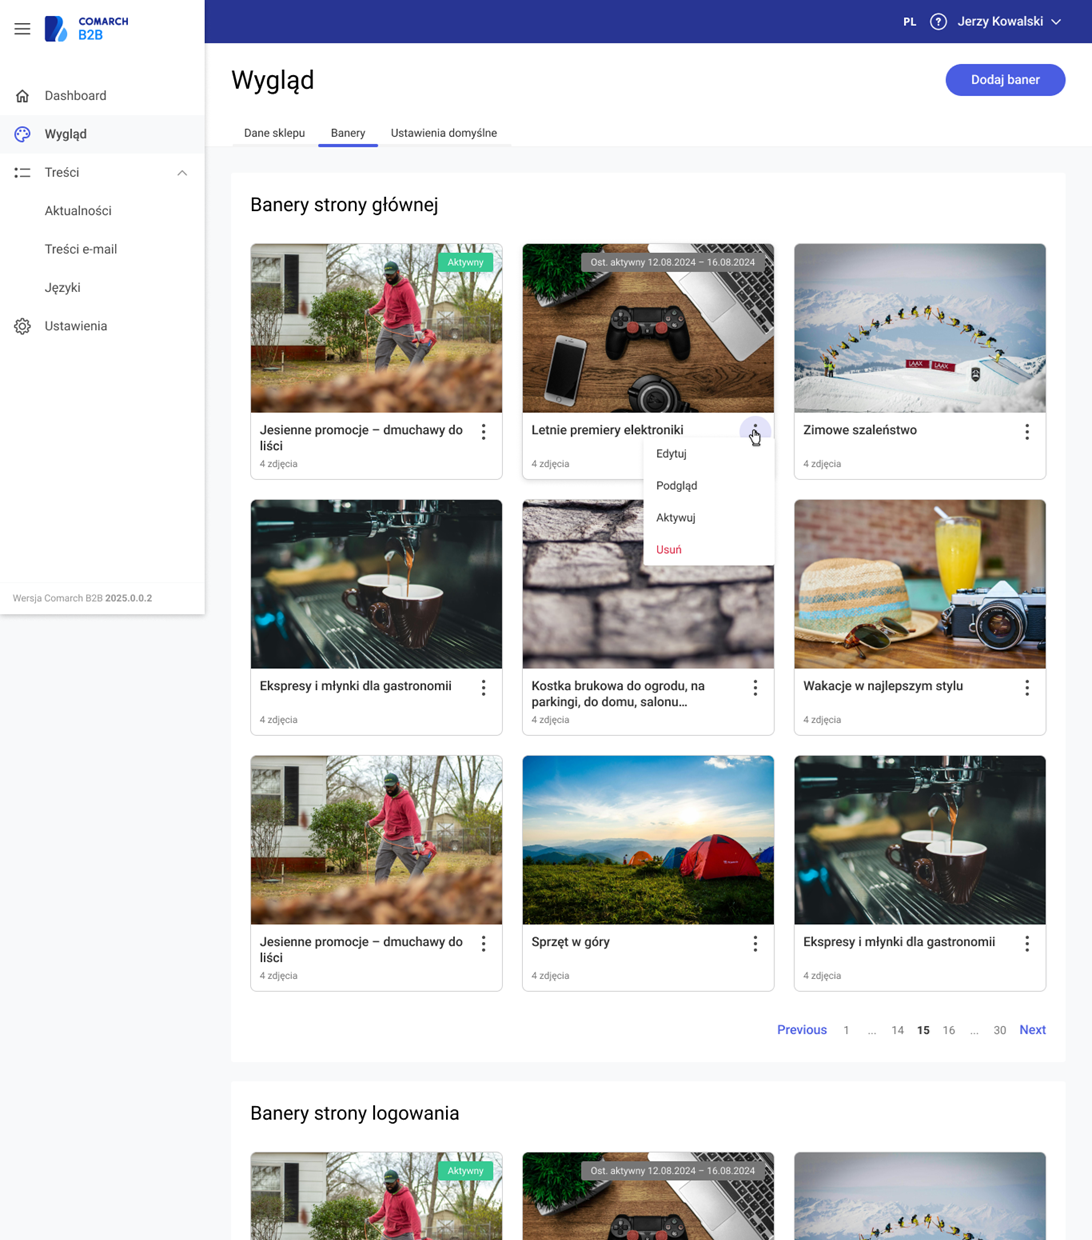Open three-dot menu for Wakacje w najlepszym stylu
This screenshot has height=1240, width=1092.
pos(1026,688)
